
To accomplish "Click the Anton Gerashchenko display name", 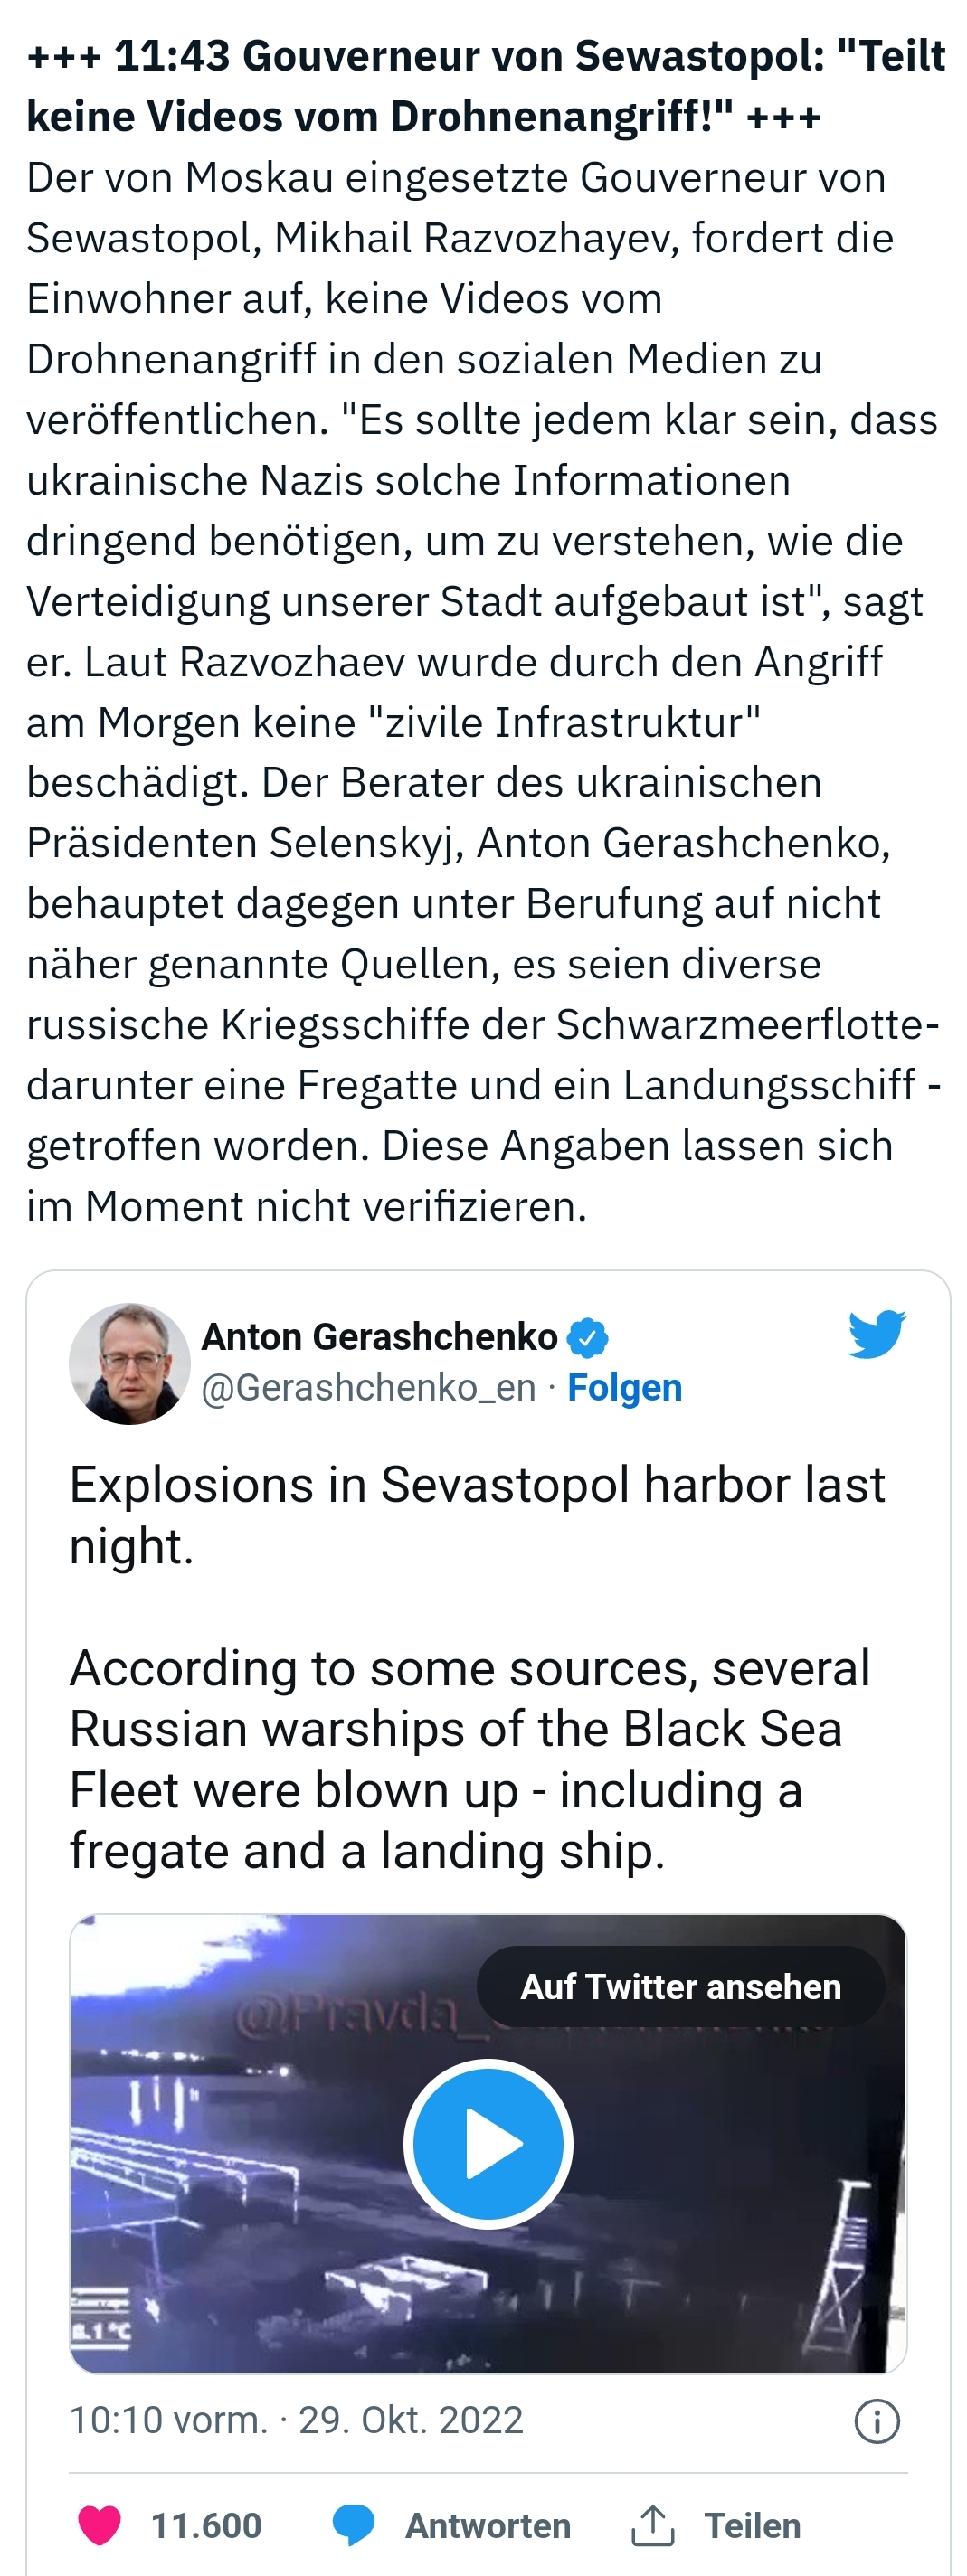I will pos(379,1337).
